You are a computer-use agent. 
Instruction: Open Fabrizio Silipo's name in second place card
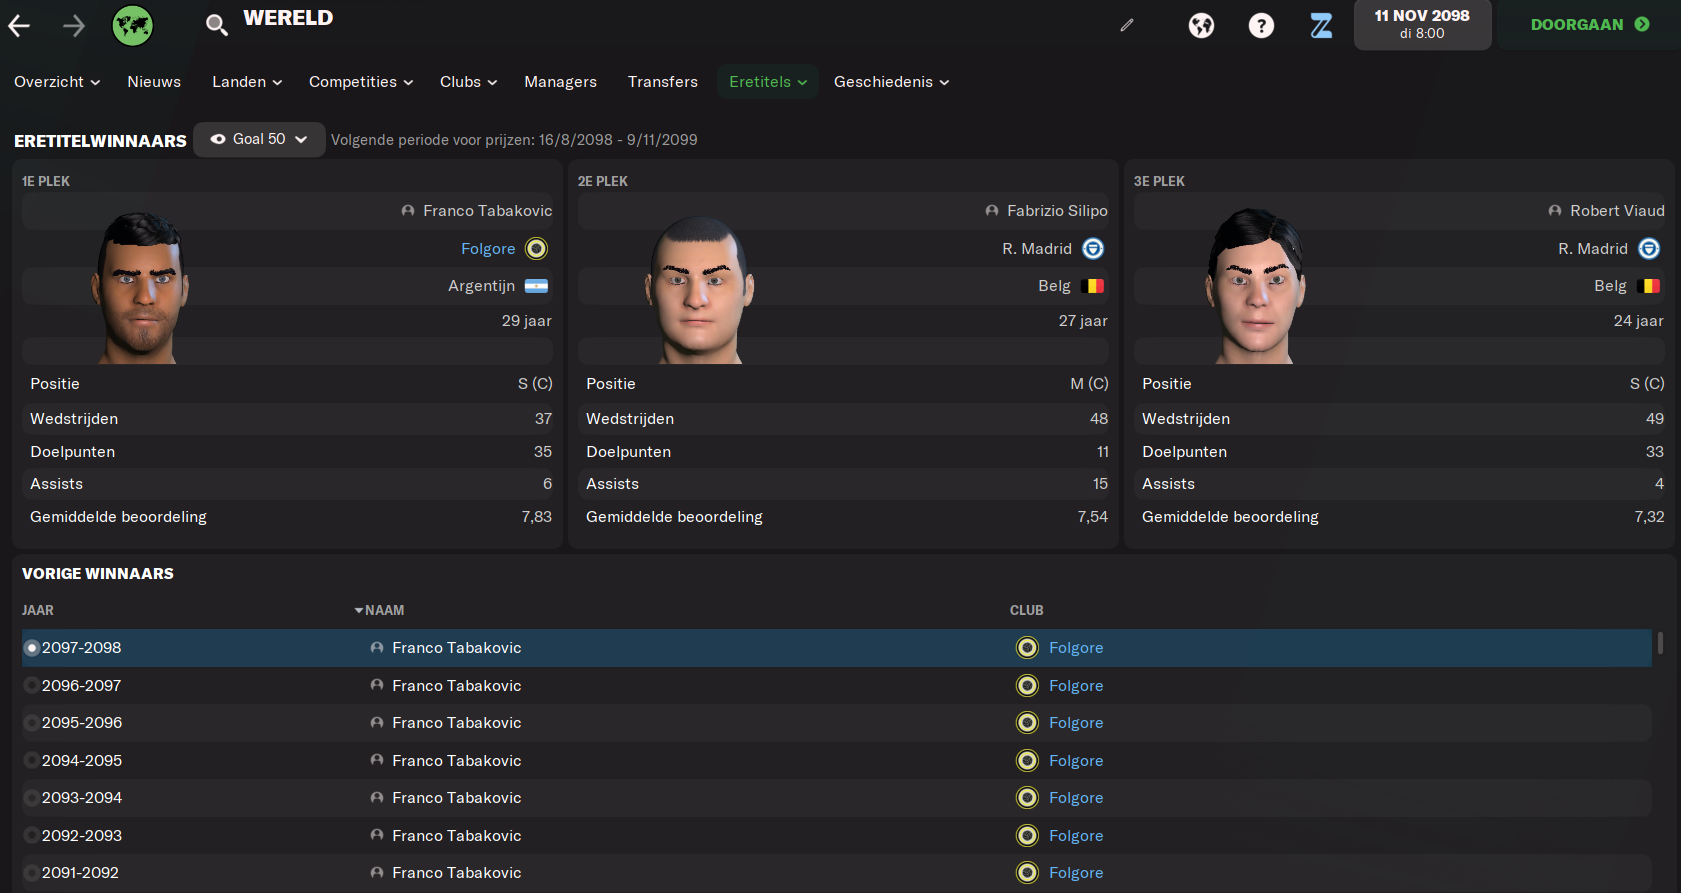tap(1057, 211)
